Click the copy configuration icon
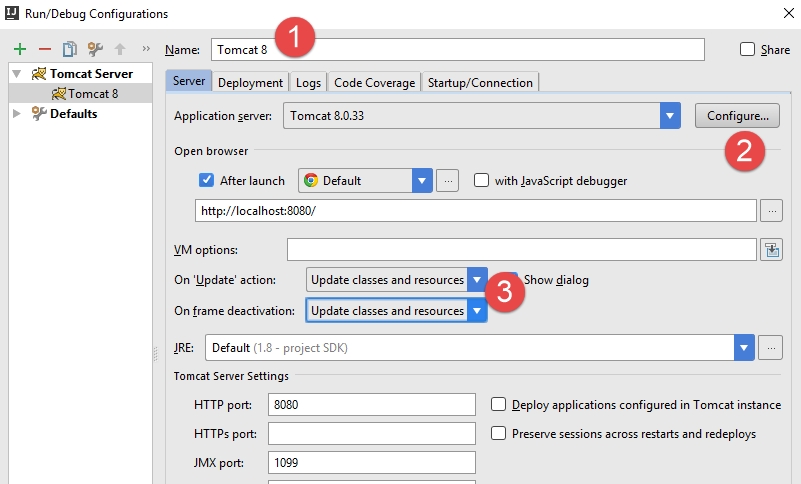This screenshot has width=801, height=484. 69,49
